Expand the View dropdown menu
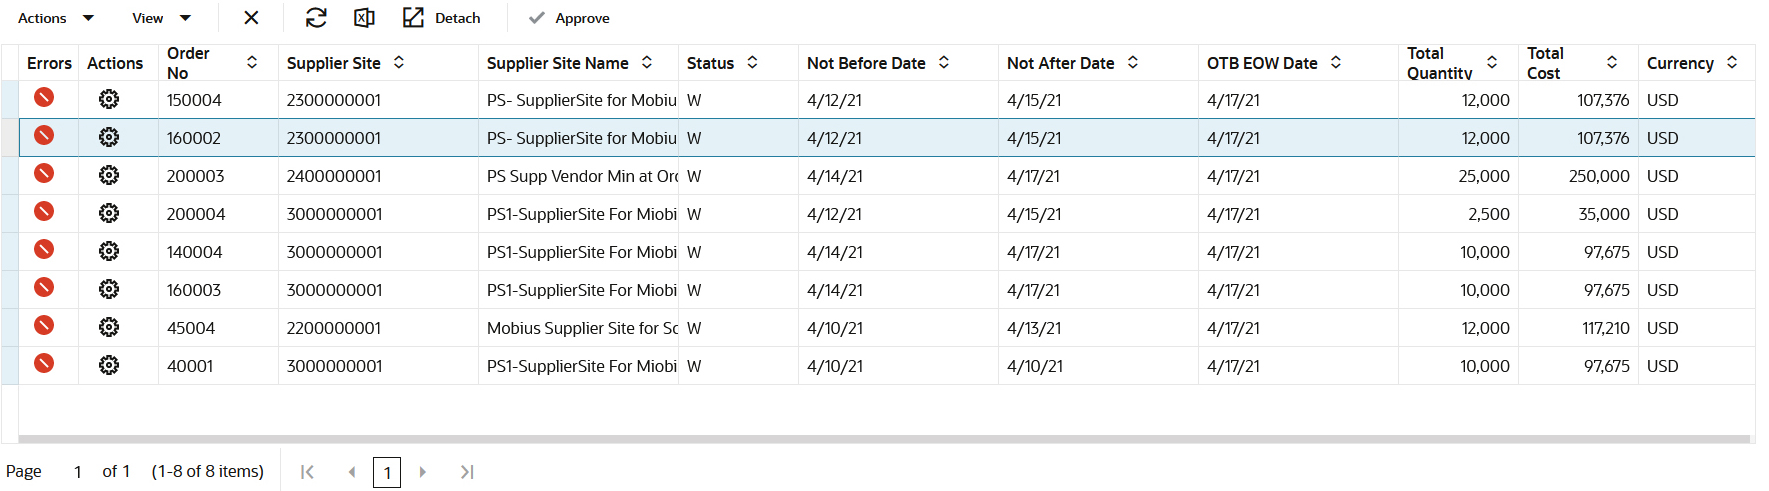 [161, 18]
